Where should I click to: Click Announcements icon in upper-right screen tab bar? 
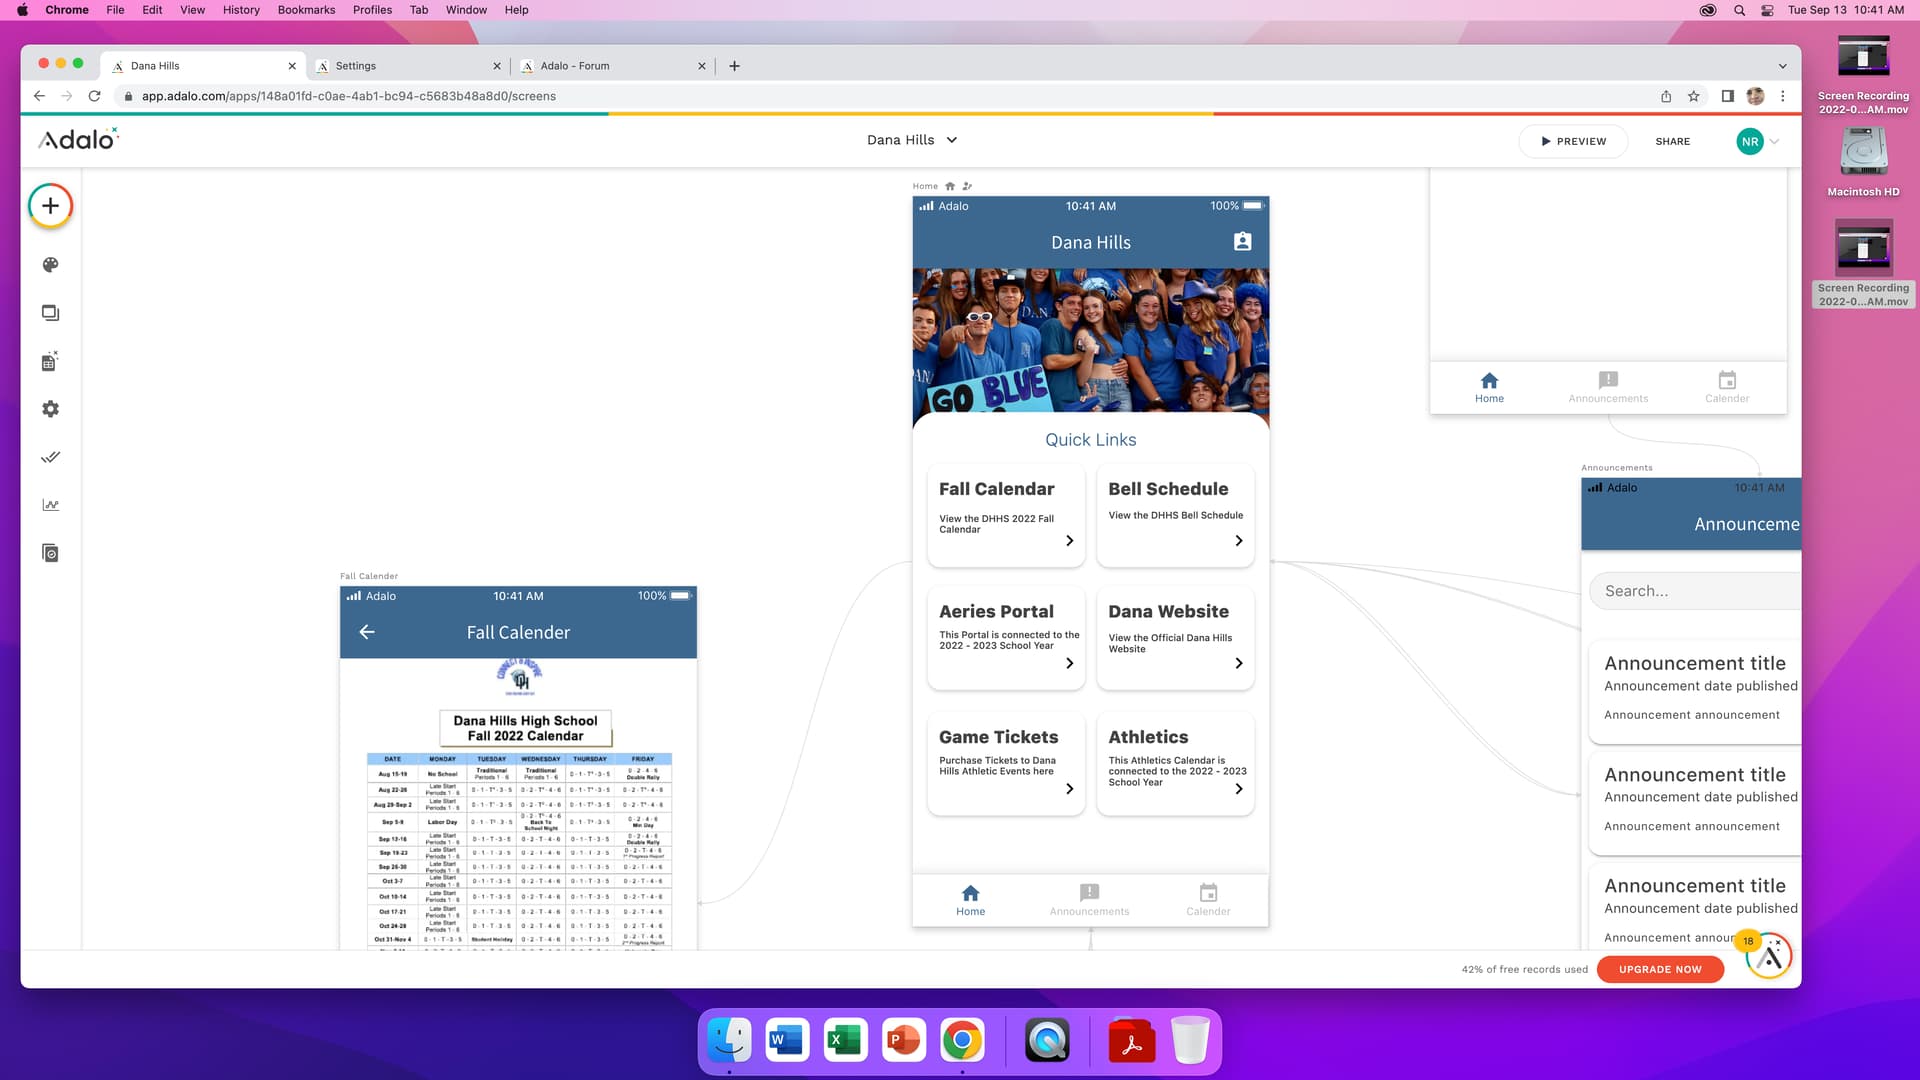click(x=1608, y=380)
